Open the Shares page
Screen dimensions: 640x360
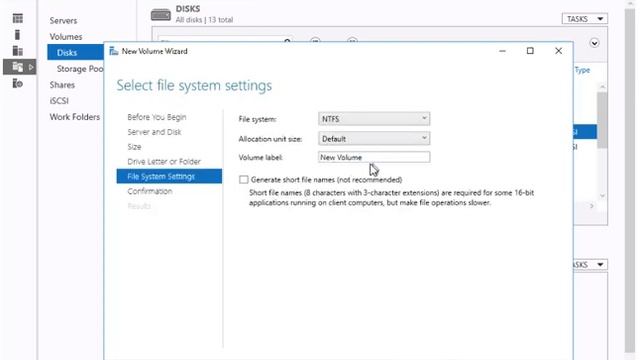tap(62, 85)
